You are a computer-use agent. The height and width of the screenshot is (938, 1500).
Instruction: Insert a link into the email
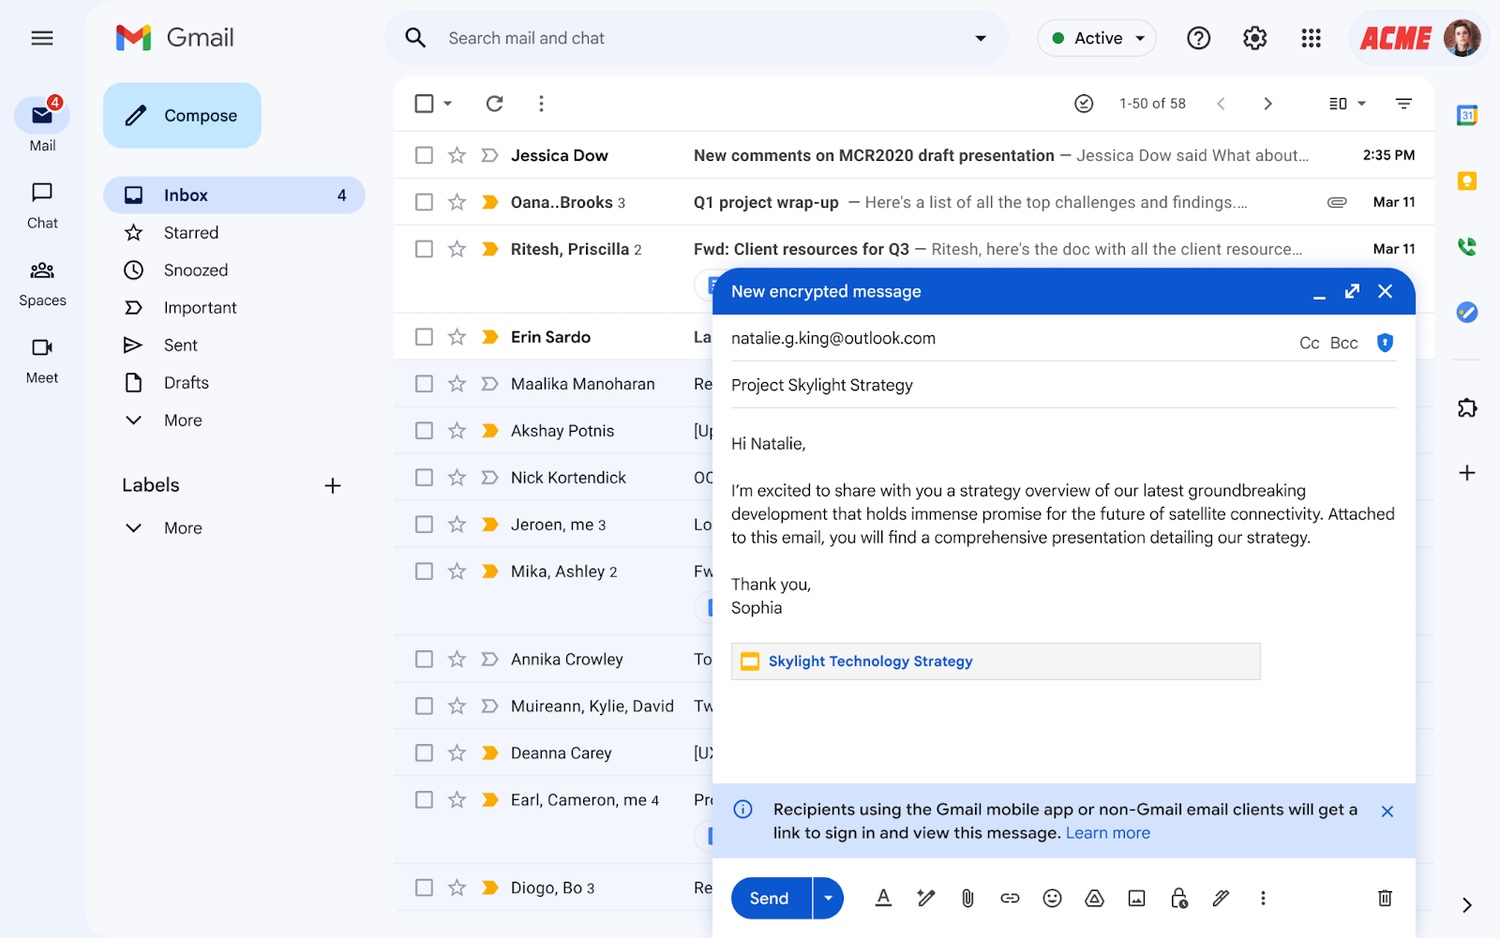(x=1010, y=898)
